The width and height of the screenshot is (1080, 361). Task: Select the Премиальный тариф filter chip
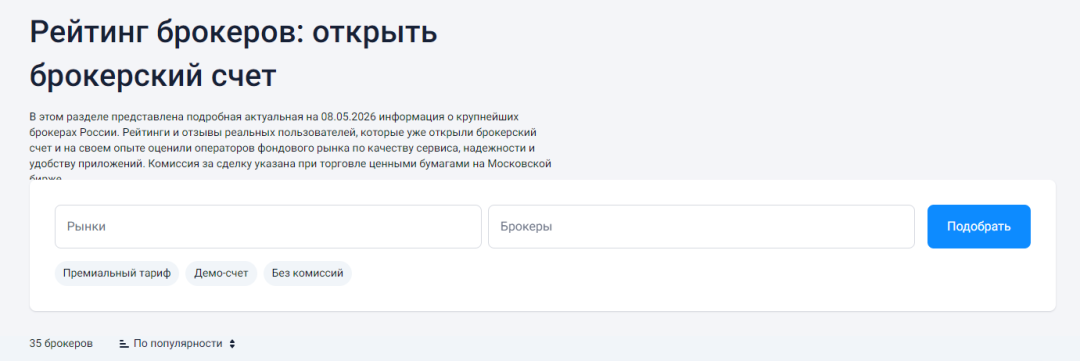(117, 274)
